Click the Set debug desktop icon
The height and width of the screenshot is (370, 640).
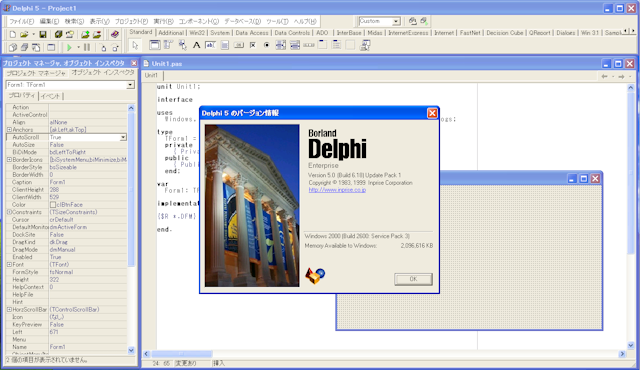point(424,21)
